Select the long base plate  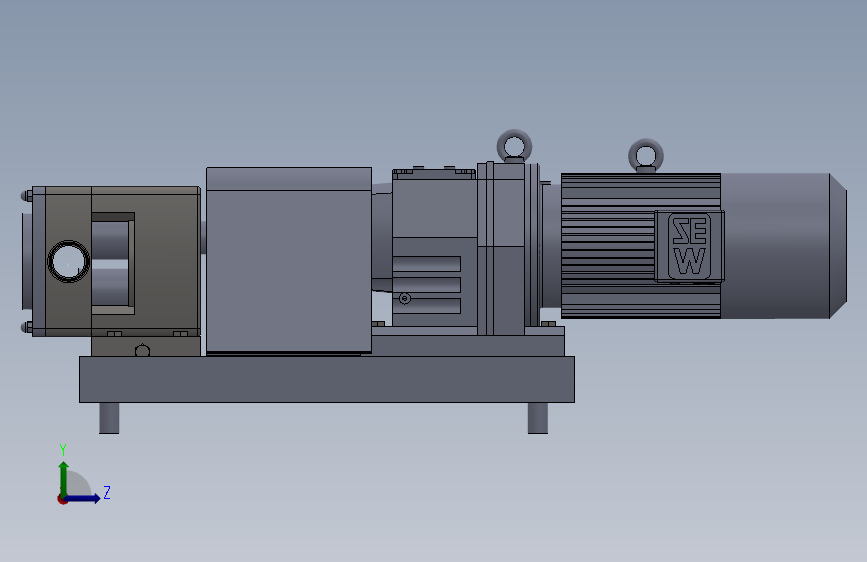click(327, 379)
